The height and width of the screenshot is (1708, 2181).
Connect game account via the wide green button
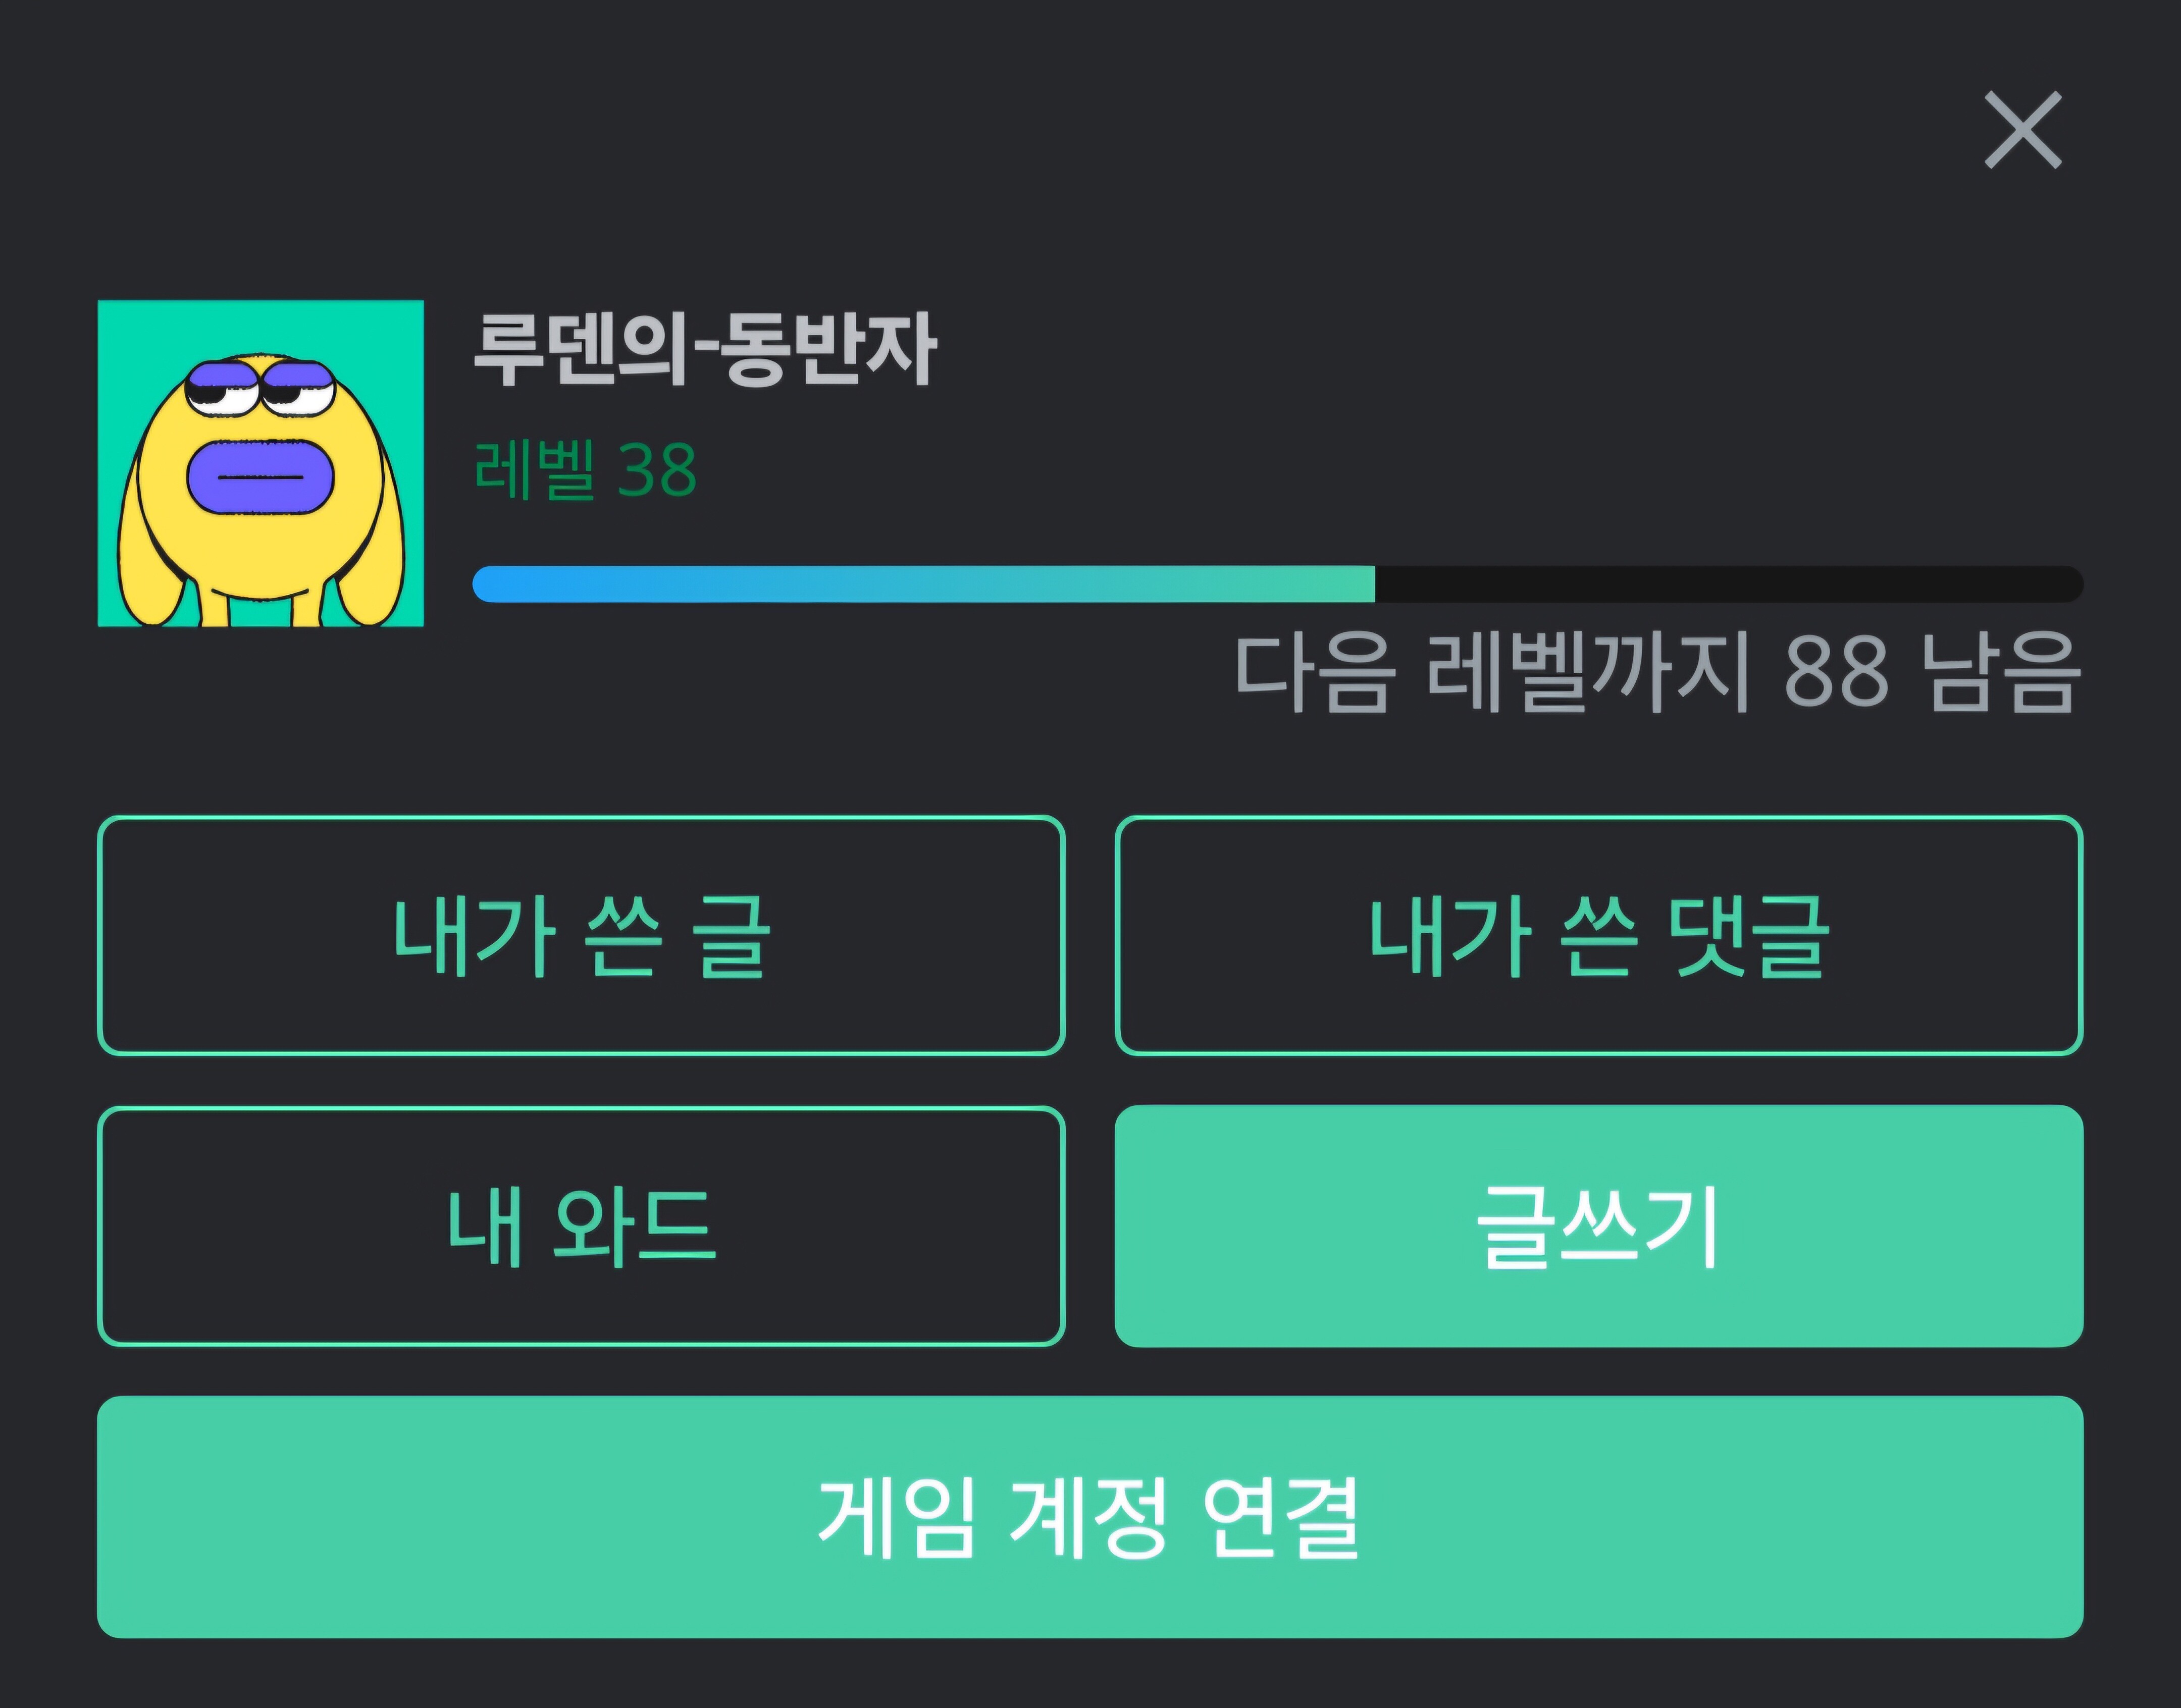[x=1090, y=1517]
